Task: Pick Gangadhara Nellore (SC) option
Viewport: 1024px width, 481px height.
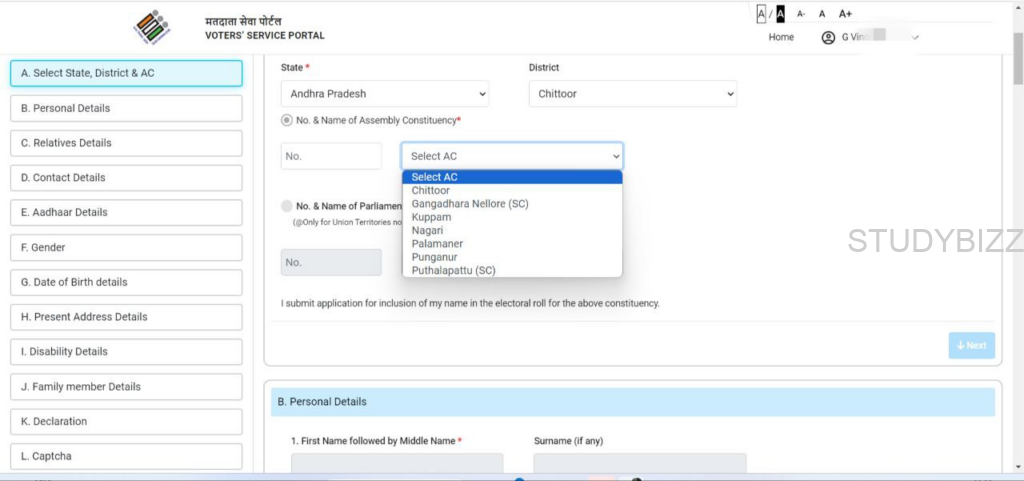Action: coord(469,204)
